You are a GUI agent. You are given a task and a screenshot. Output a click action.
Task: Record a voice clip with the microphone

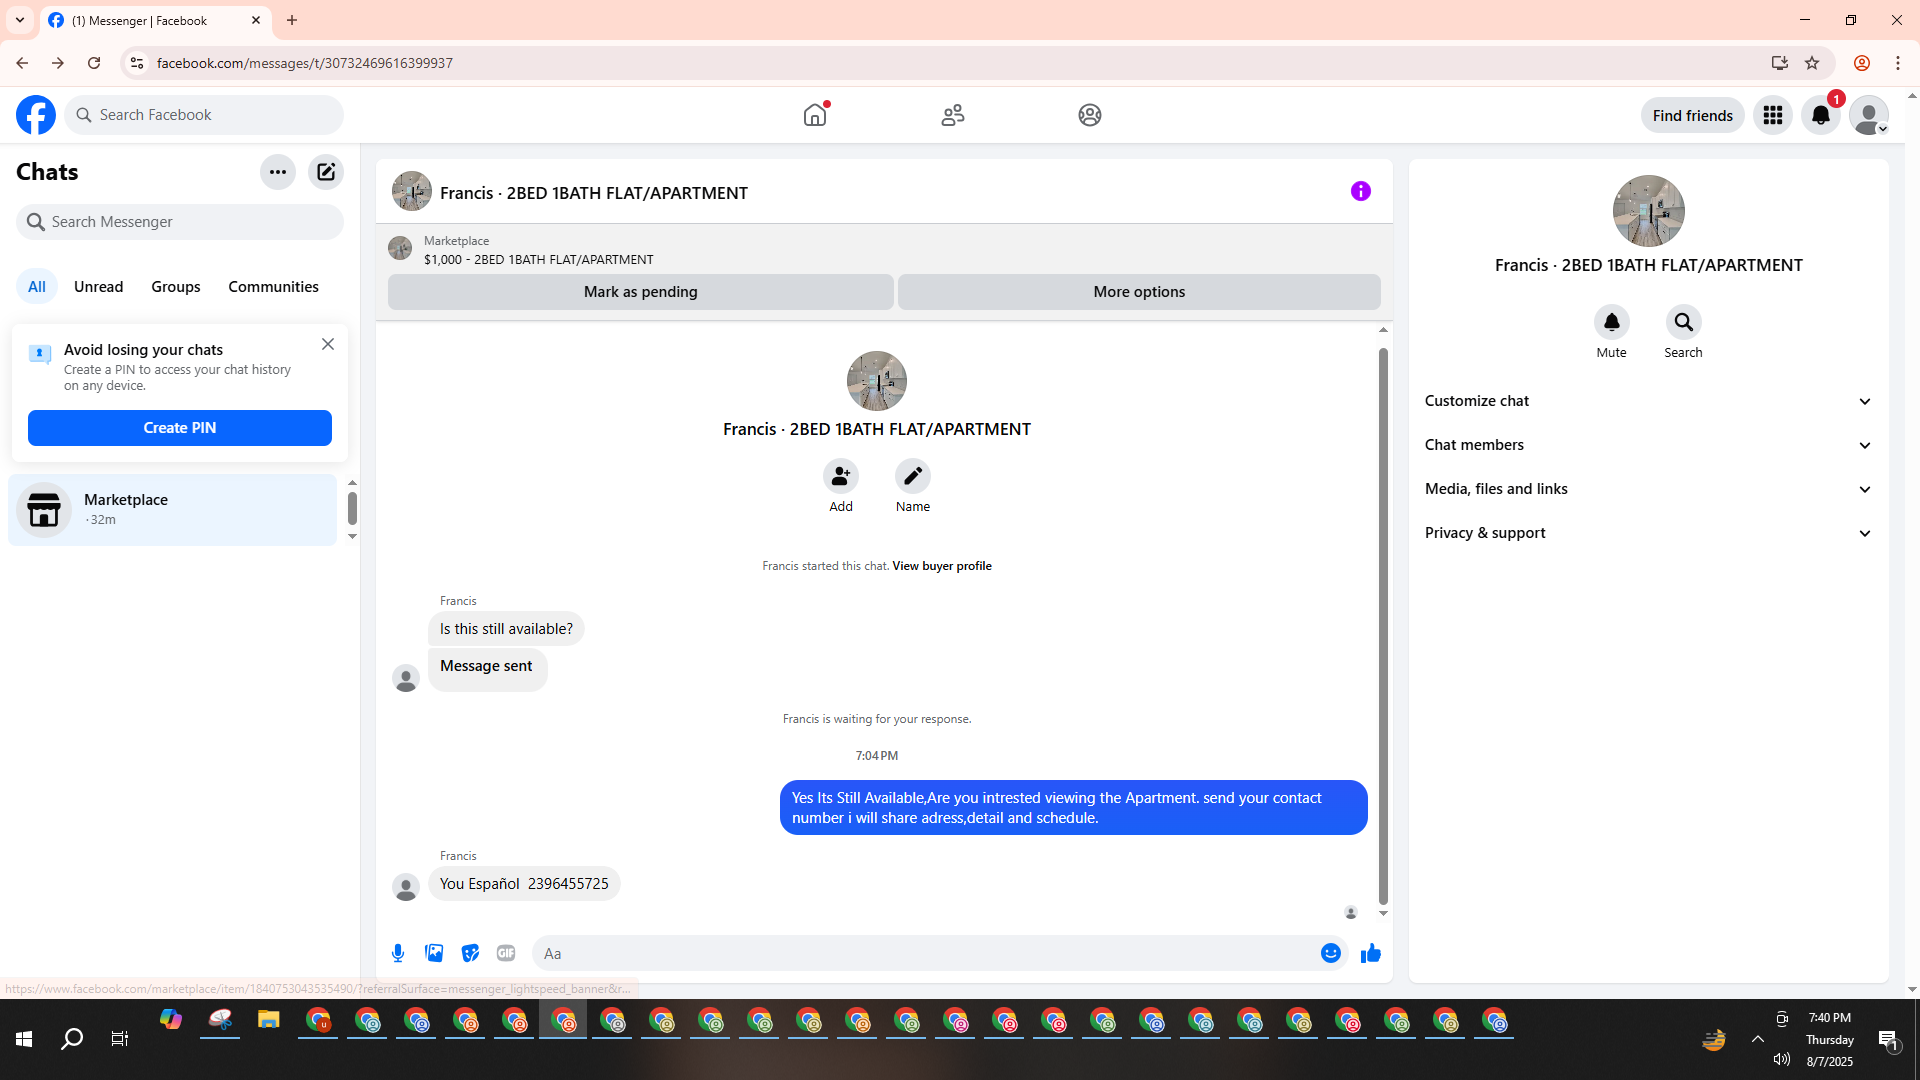pyautogui.click(x=398, y=953)
